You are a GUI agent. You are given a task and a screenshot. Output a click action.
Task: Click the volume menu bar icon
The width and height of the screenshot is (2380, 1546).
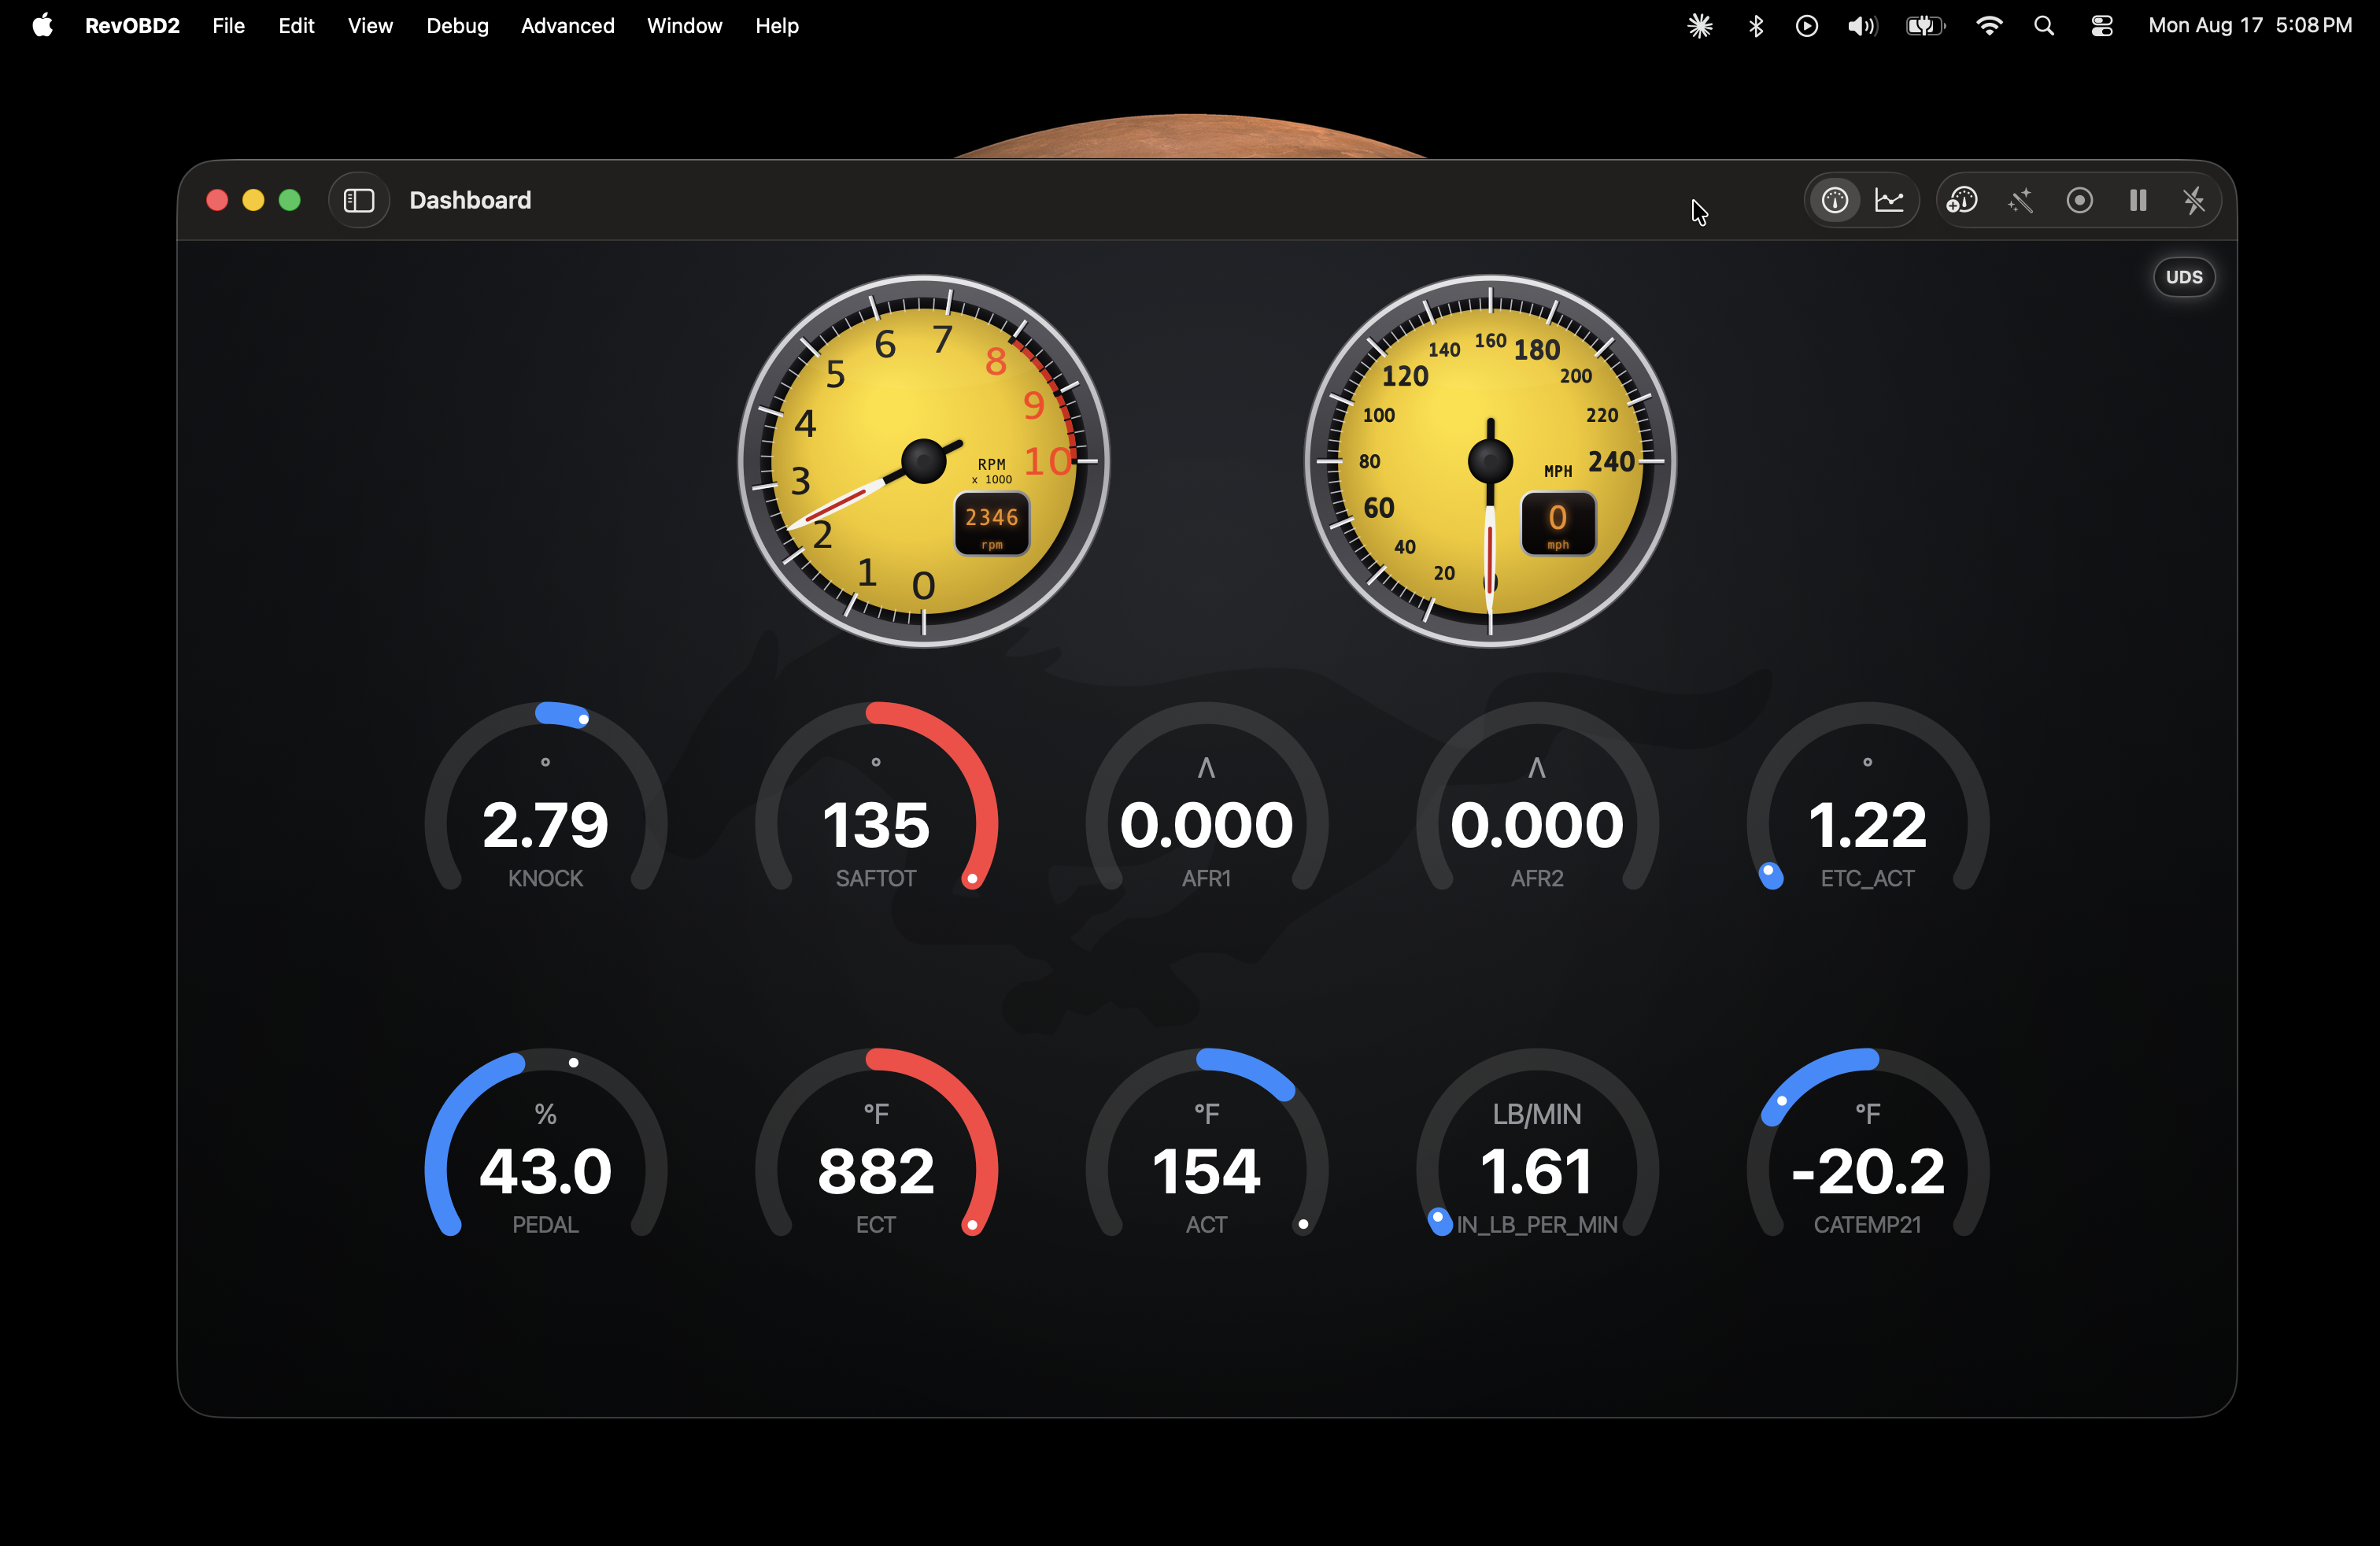pos(1862,26)
